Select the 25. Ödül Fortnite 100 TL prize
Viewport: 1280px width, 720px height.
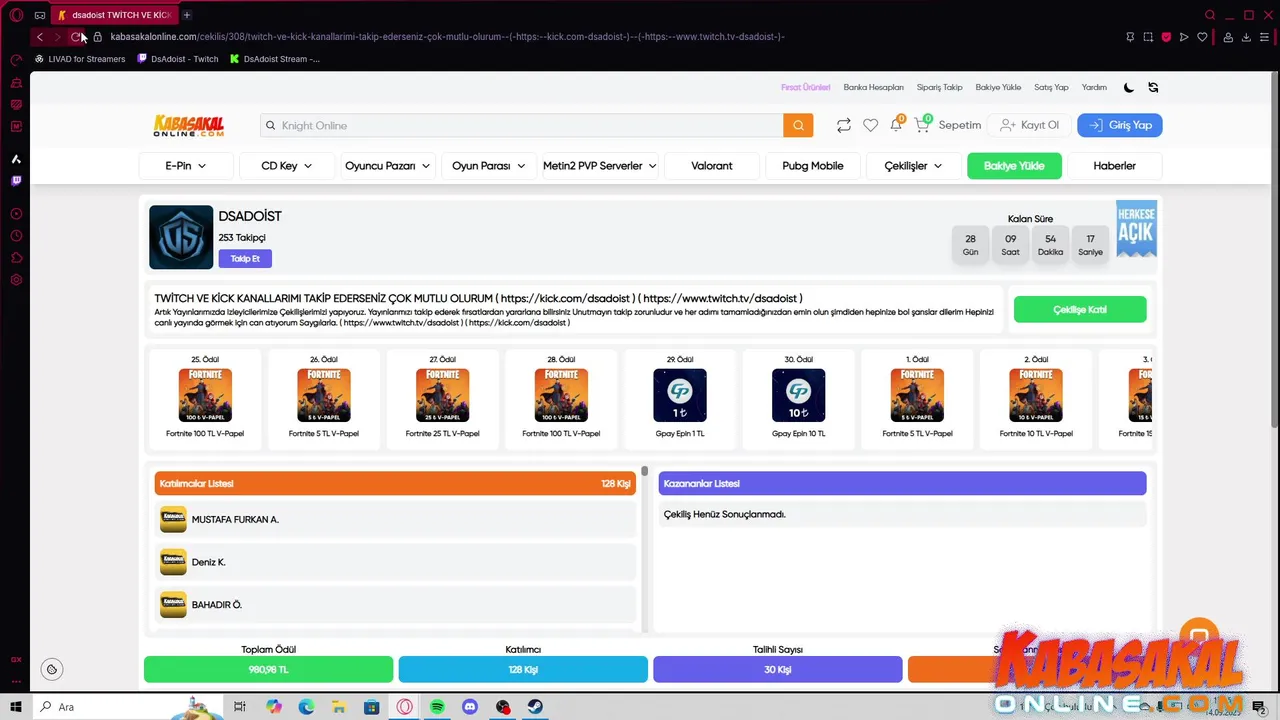point(205,395)
